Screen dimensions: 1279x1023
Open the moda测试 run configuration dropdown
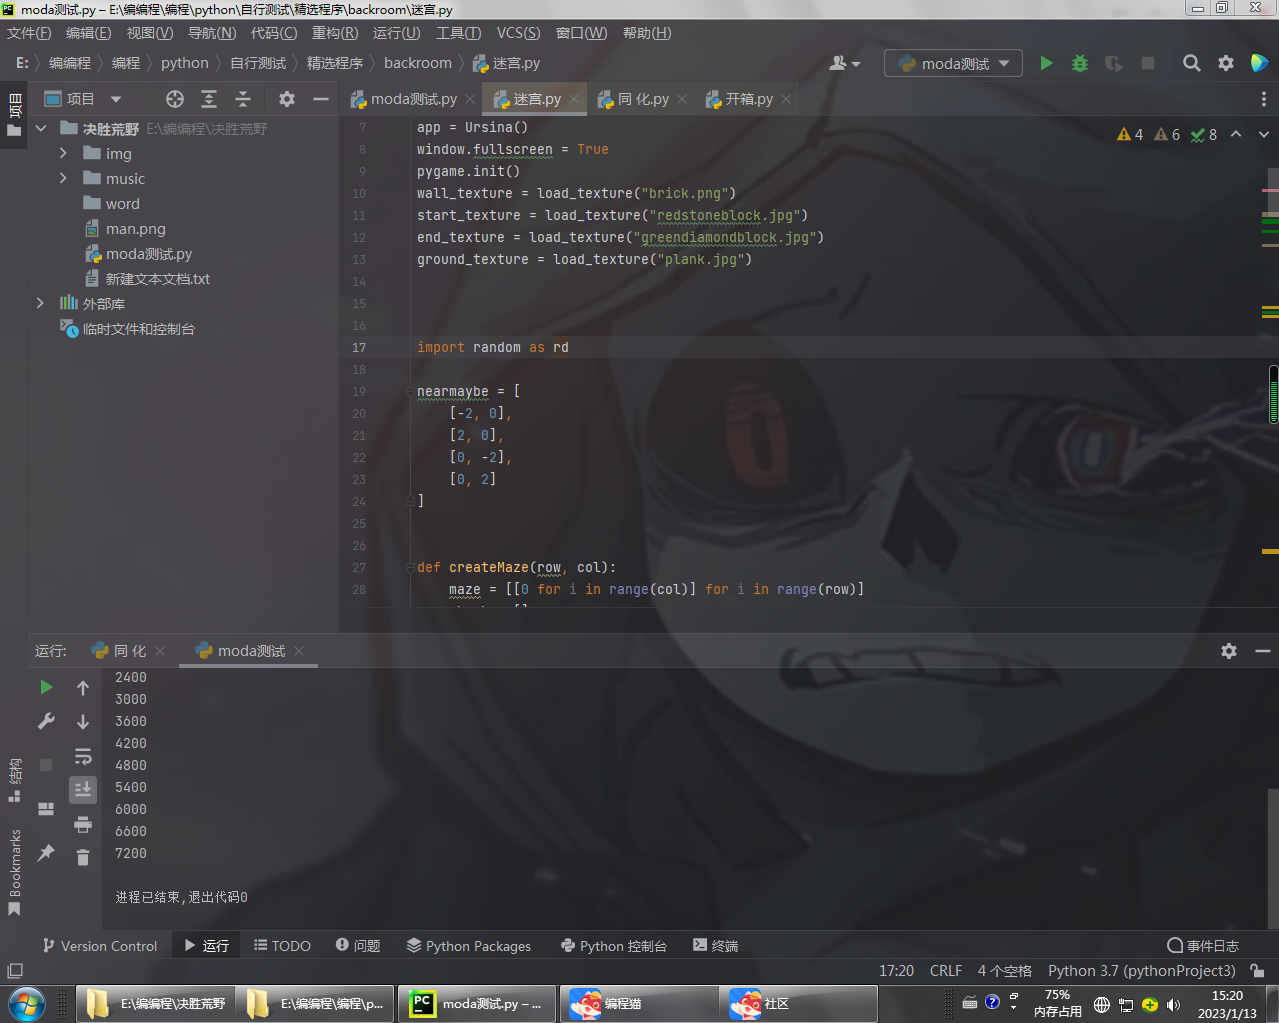pyautogui.click(x=953, y=63)
